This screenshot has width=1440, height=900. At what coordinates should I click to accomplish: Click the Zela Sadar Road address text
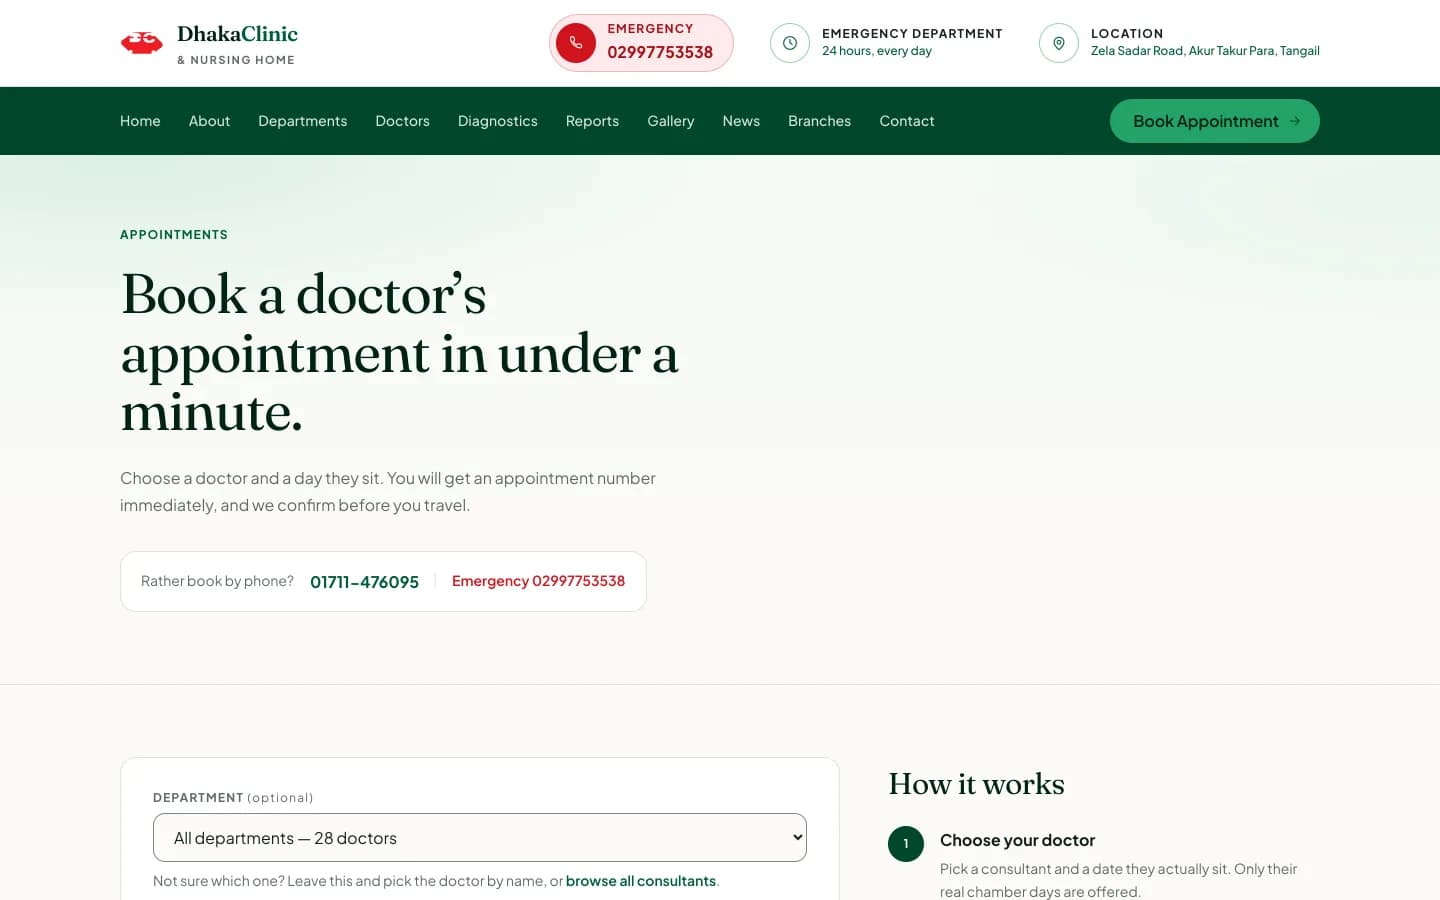(1205, 51)
